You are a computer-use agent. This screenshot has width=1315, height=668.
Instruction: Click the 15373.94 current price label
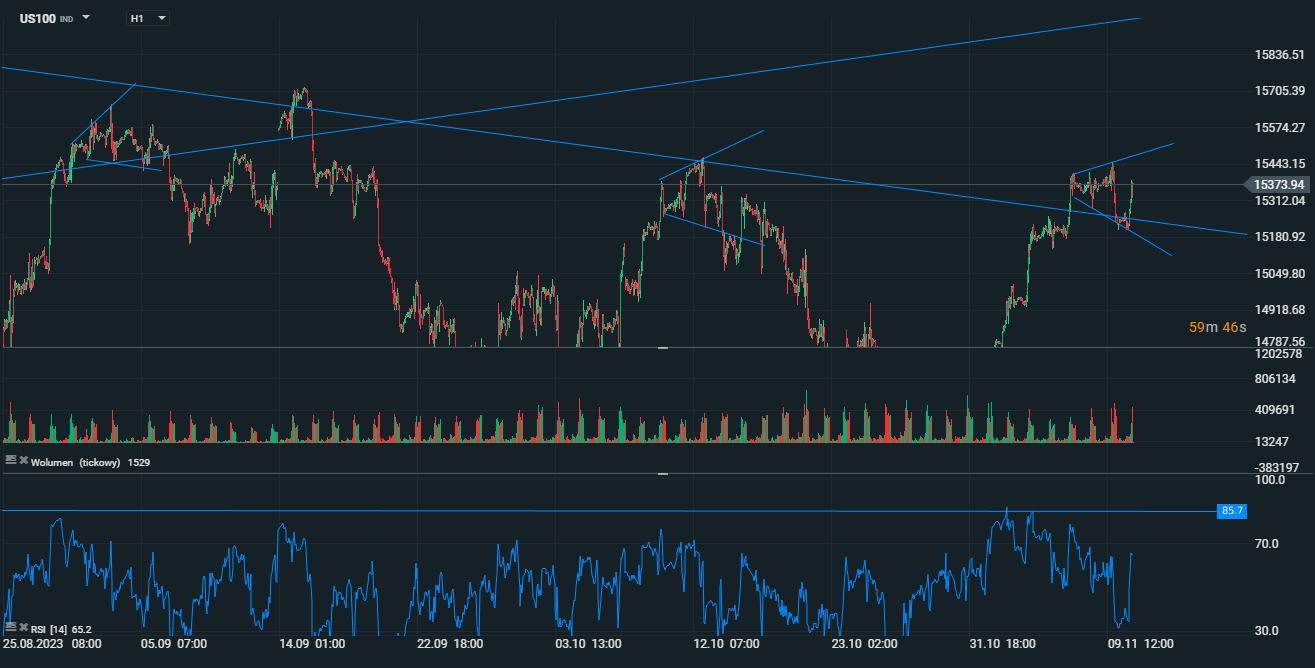pyautogui.click(x=1277, y=185)
